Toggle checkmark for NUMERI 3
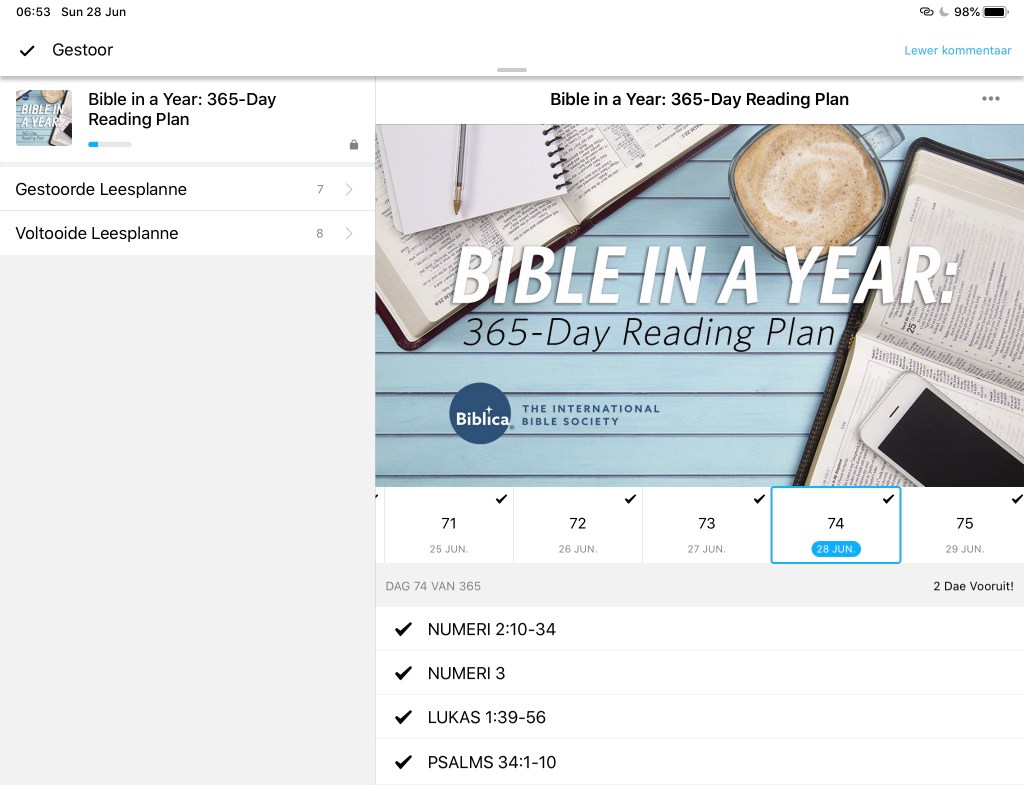The width and height of the screenshot is (1024, 785). 404,673
